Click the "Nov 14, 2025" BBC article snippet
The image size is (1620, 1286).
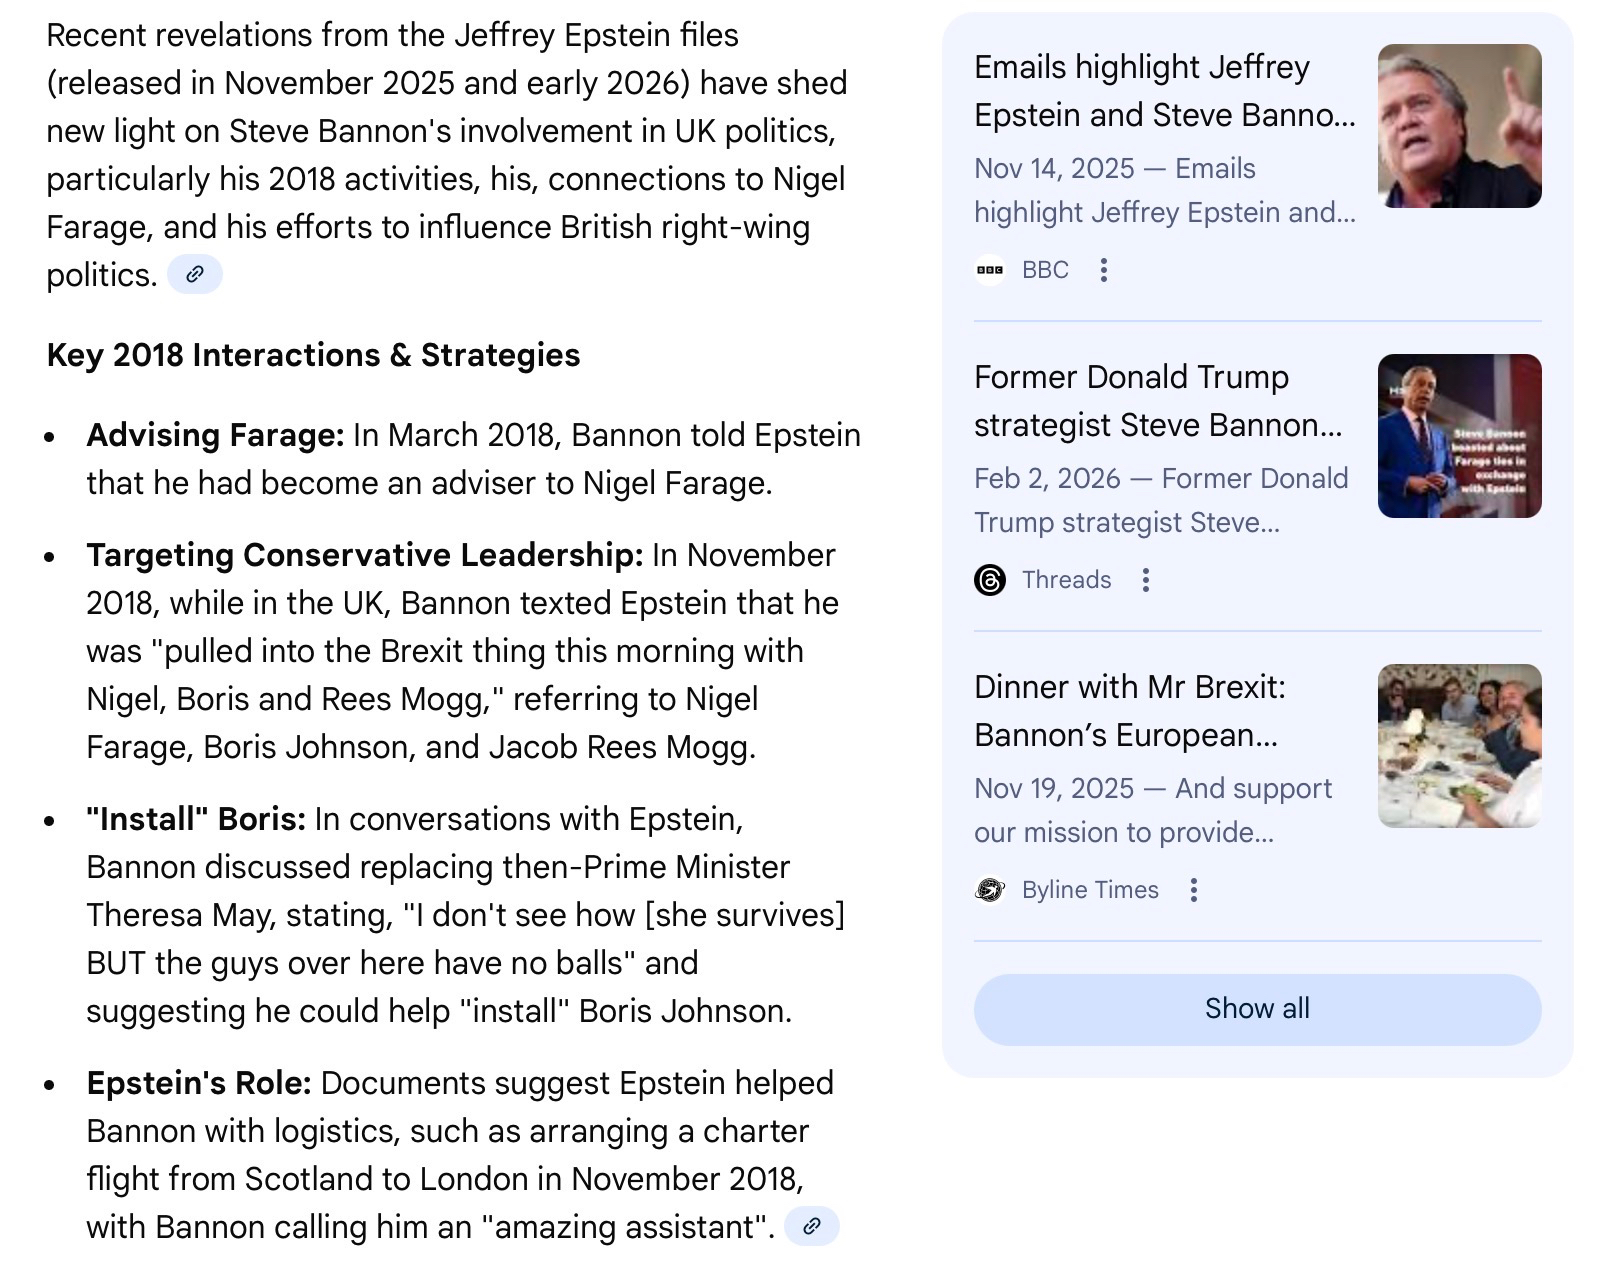(x=1164, y=190)
